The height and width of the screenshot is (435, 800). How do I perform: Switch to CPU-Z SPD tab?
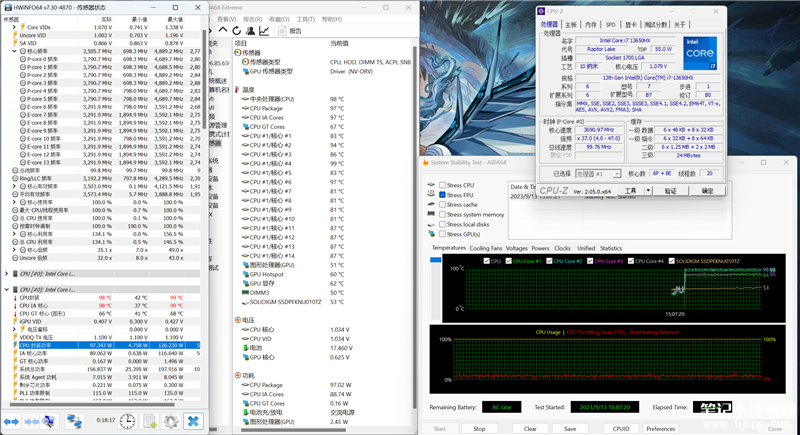(x=610, y=24)
